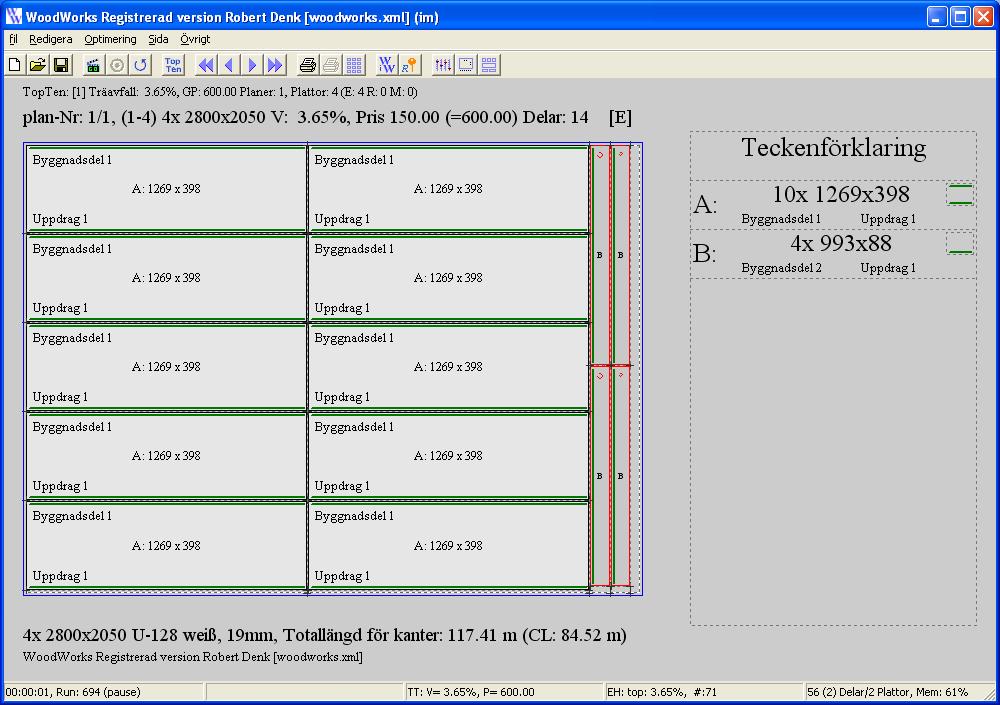Open the Optimering menu
Image resolution: width=1000 pixels, height=705 pixels.
pyautogui.click(x=110, y=39)
